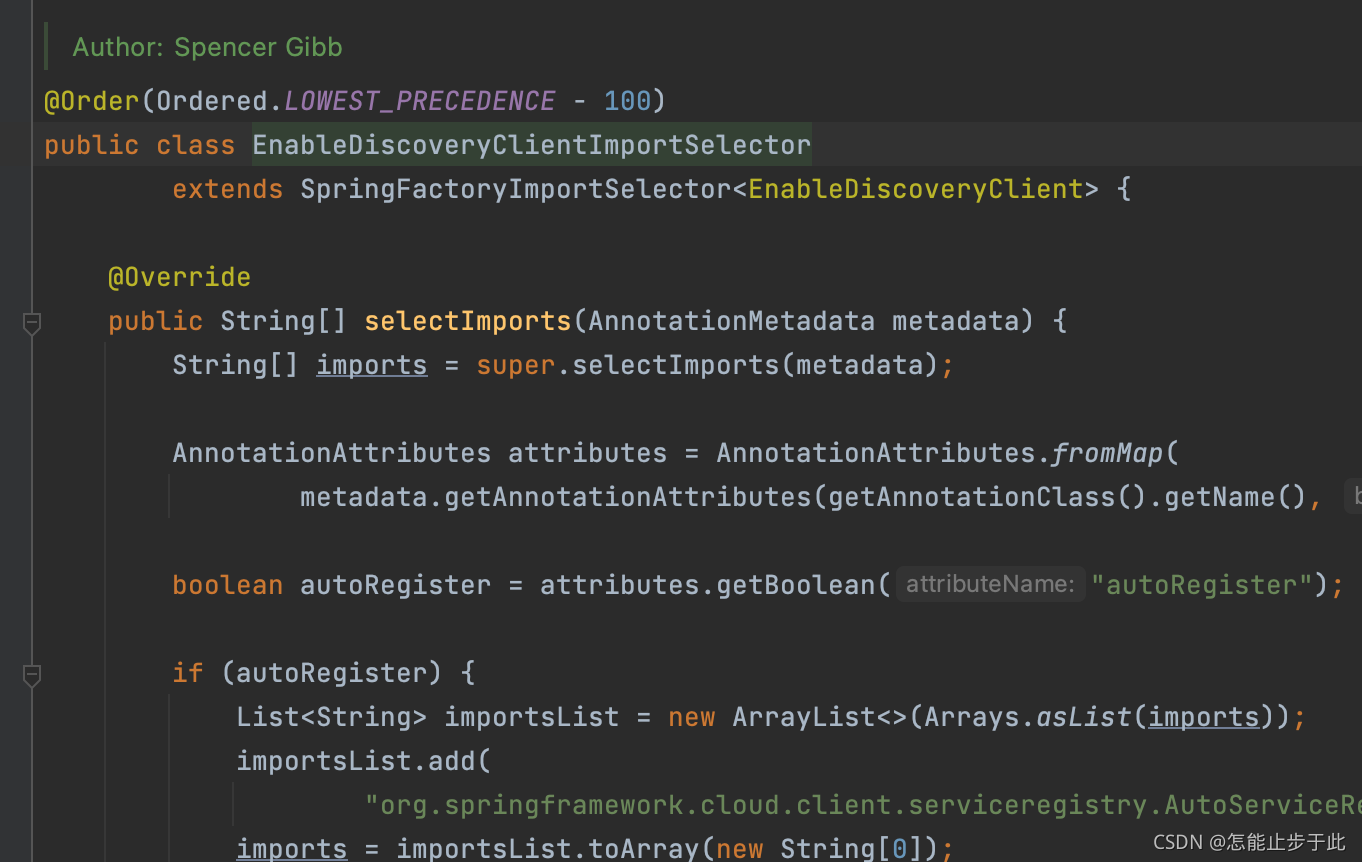
Task: Collapse the if (autoRegister) block fold marker
Action: point(32,675)
